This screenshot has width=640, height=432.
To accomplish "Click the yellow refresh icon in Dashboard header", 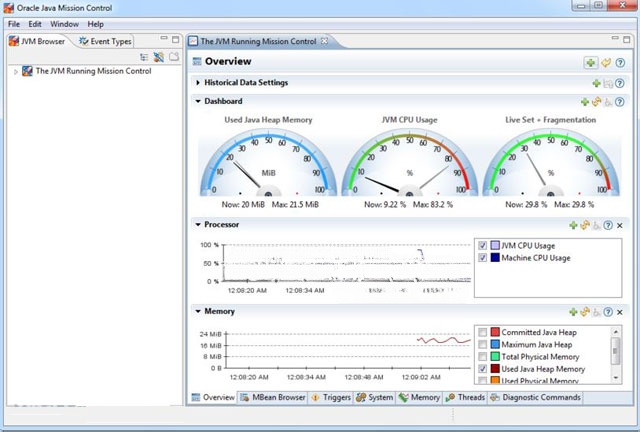I will click(x=596, y=101).
